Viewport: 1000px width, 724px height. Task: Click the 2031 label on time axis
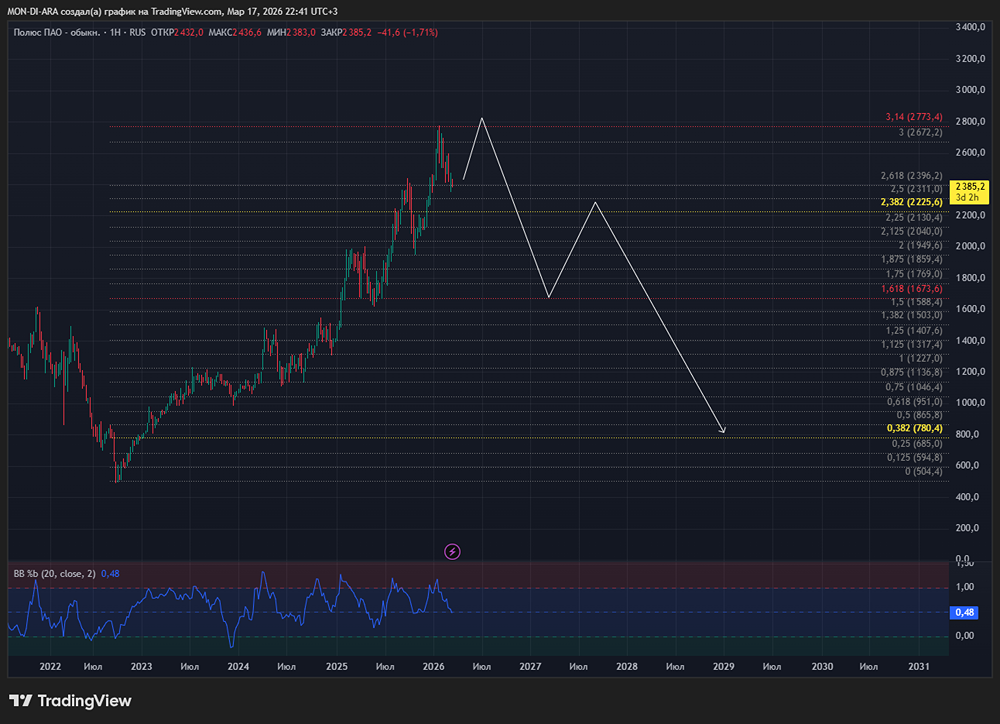(918, 667)
